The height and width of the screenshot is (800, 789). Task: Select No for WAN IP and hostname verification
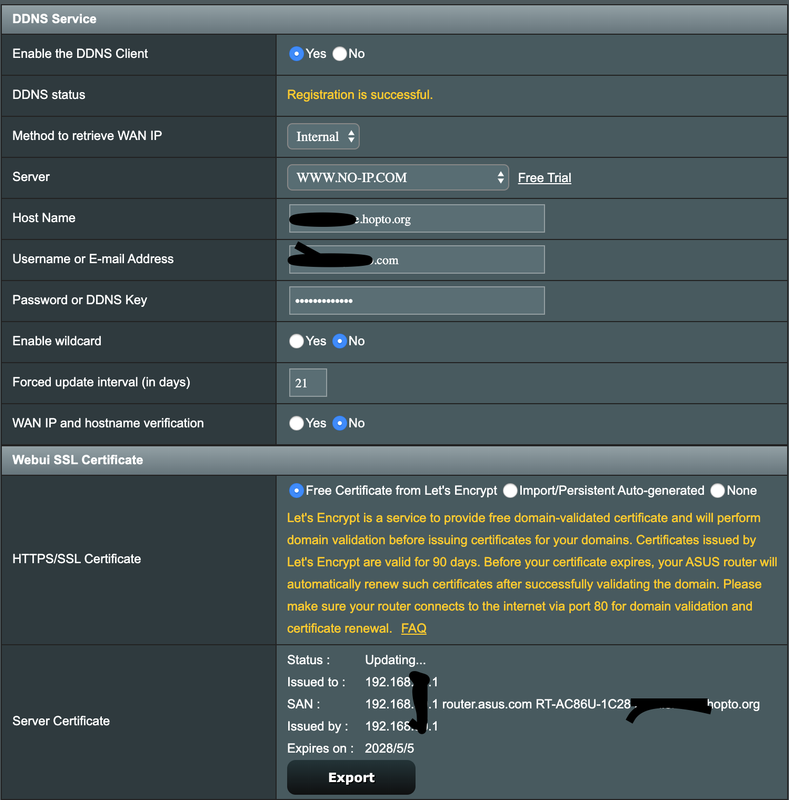339,423
